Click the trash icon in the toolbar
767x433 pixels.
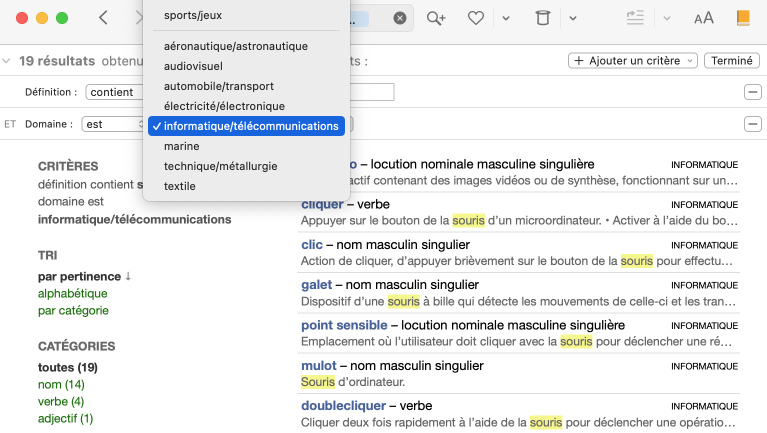click(x=542, y=18)
